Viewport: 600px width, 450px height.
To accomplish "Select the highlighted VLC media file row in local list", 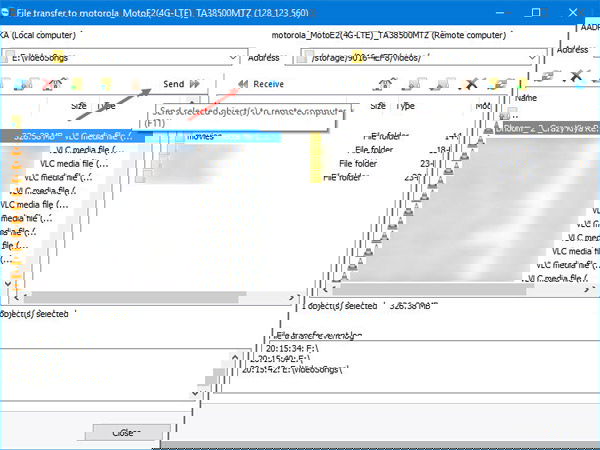I will (x=73, y=136).
